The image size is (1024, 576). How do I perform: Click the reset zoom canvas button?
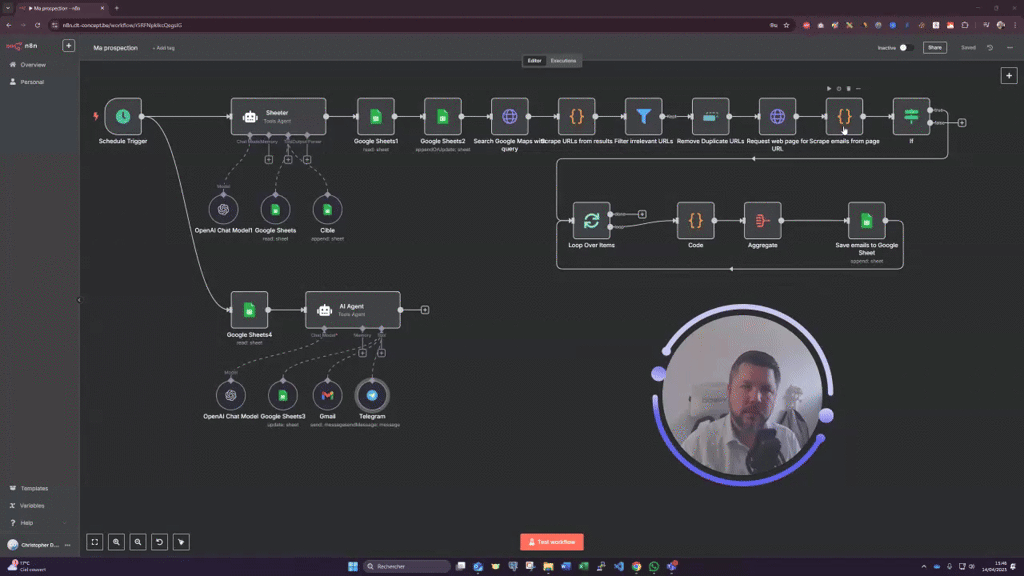(x=159, y=542)
